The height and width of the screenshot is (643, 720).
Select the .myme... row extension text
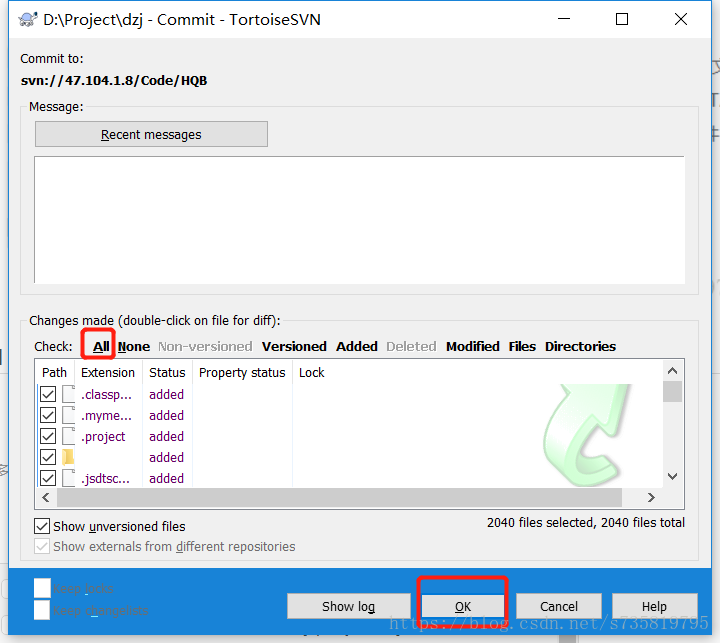(x=107, y=416)
